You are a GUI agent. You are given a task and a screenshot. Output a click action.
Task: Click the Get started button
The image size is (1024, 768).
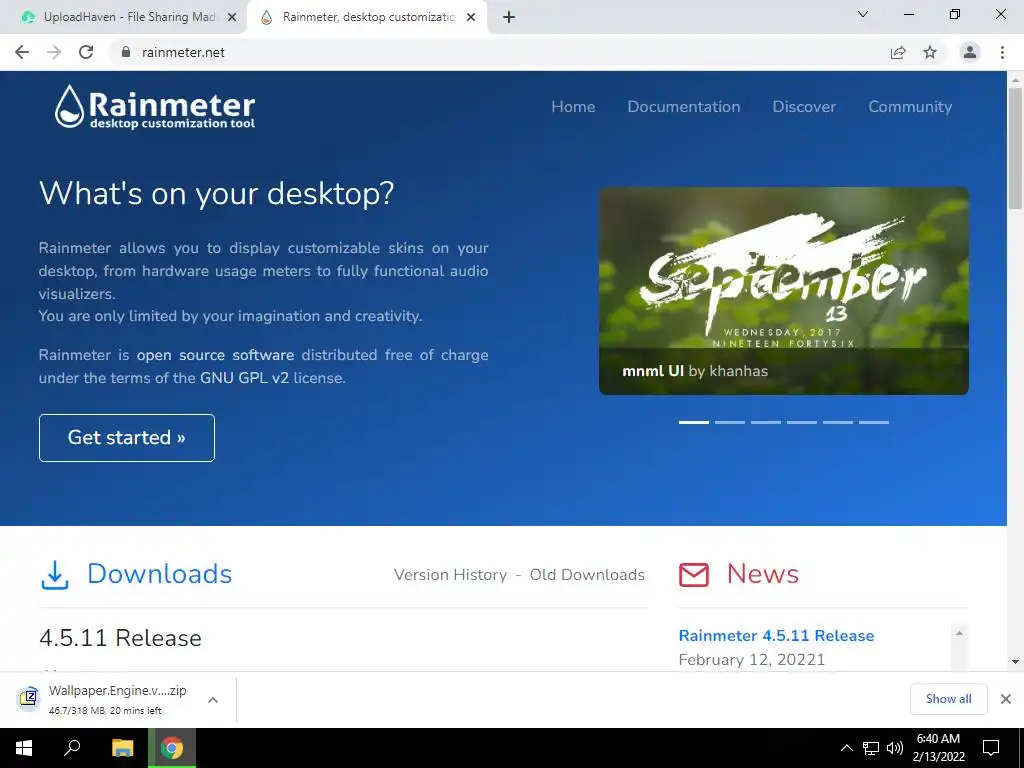coord(127,438)
